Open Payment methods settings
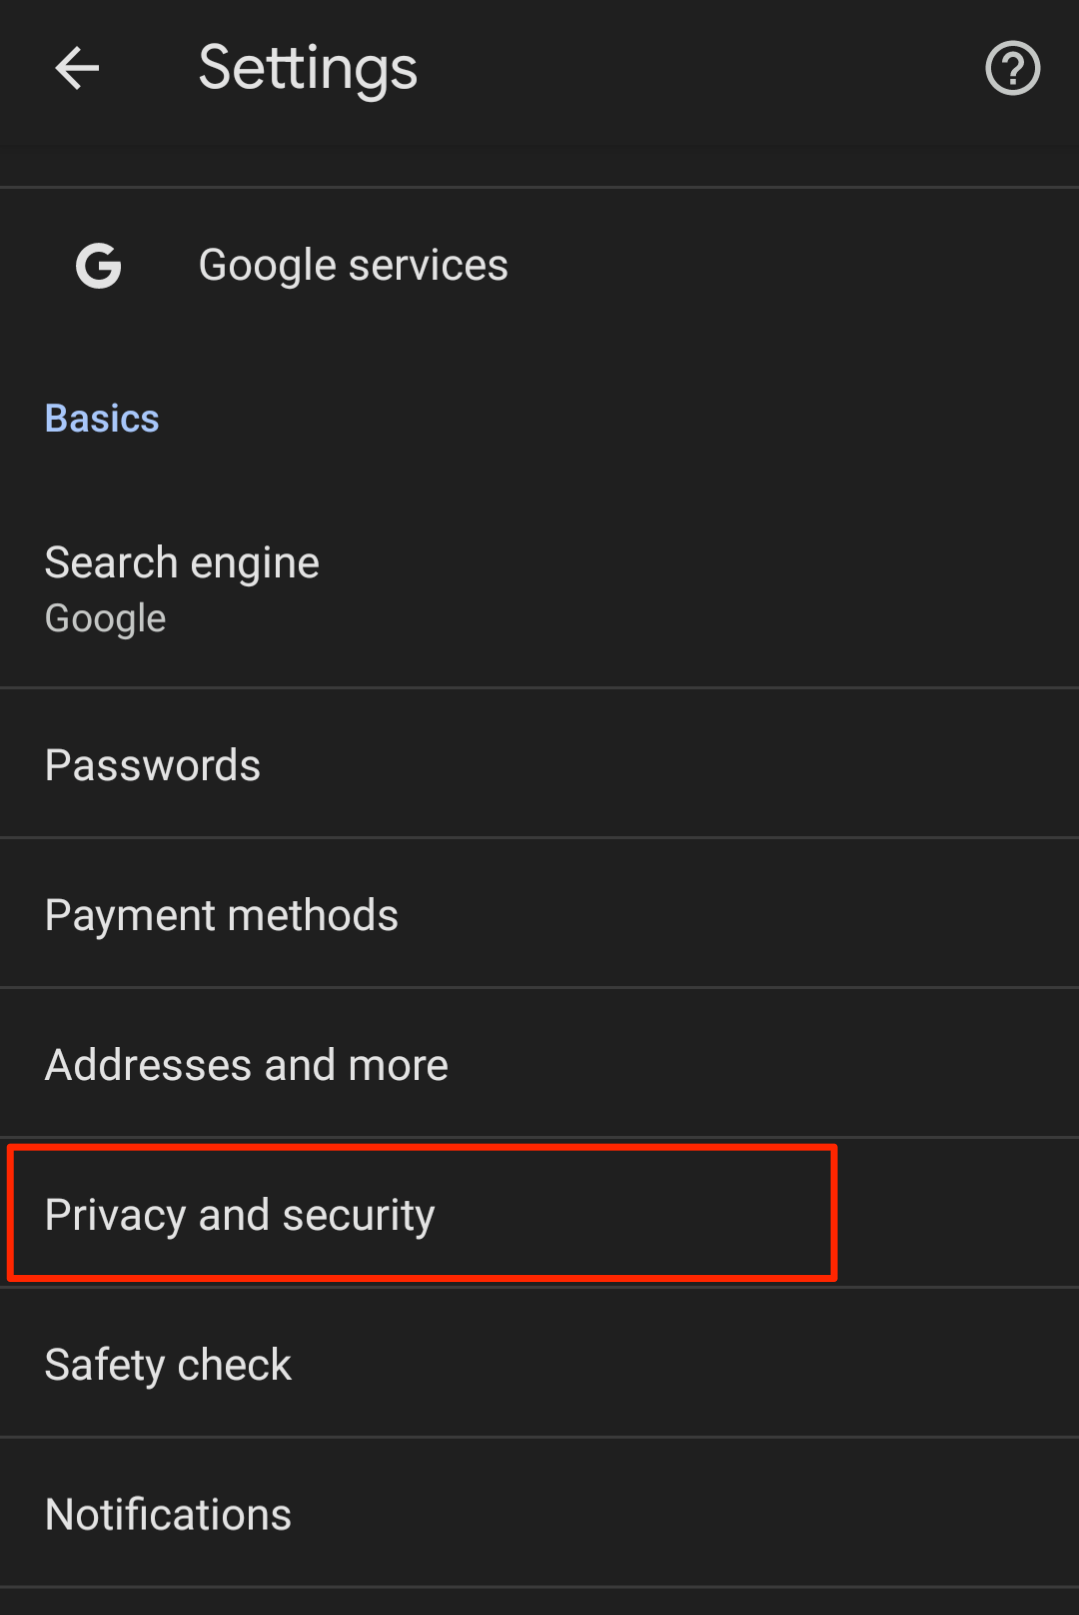1079x1615 pixels. point(221,913)
